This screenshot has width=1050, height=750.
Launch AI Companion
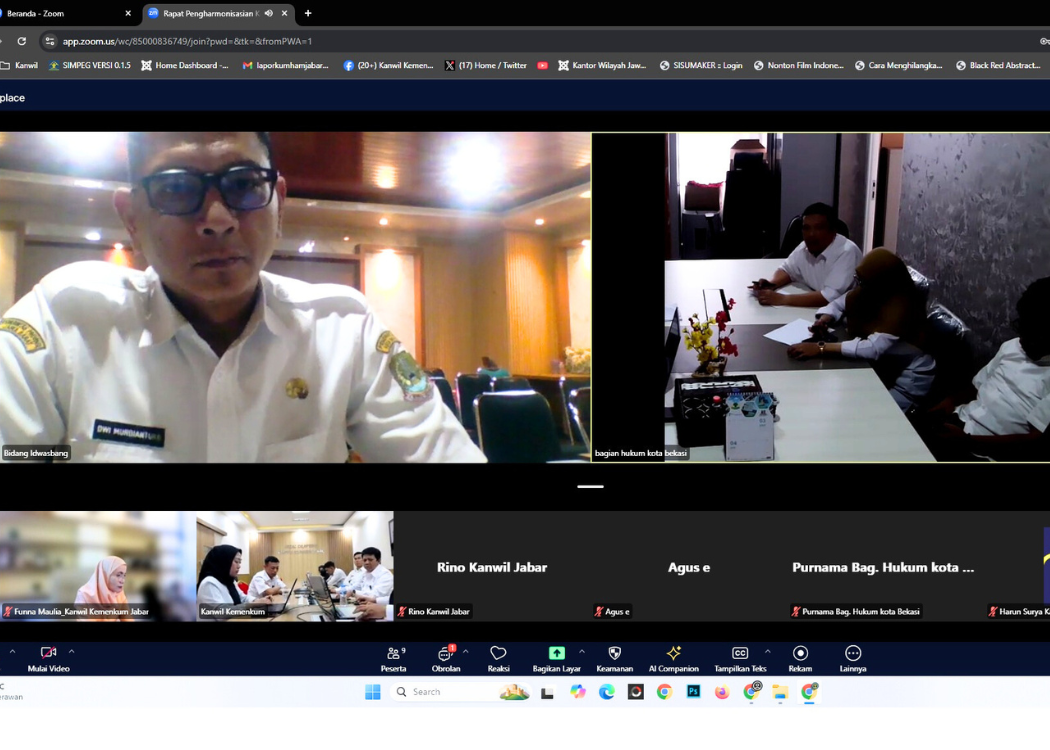point(673,658)
